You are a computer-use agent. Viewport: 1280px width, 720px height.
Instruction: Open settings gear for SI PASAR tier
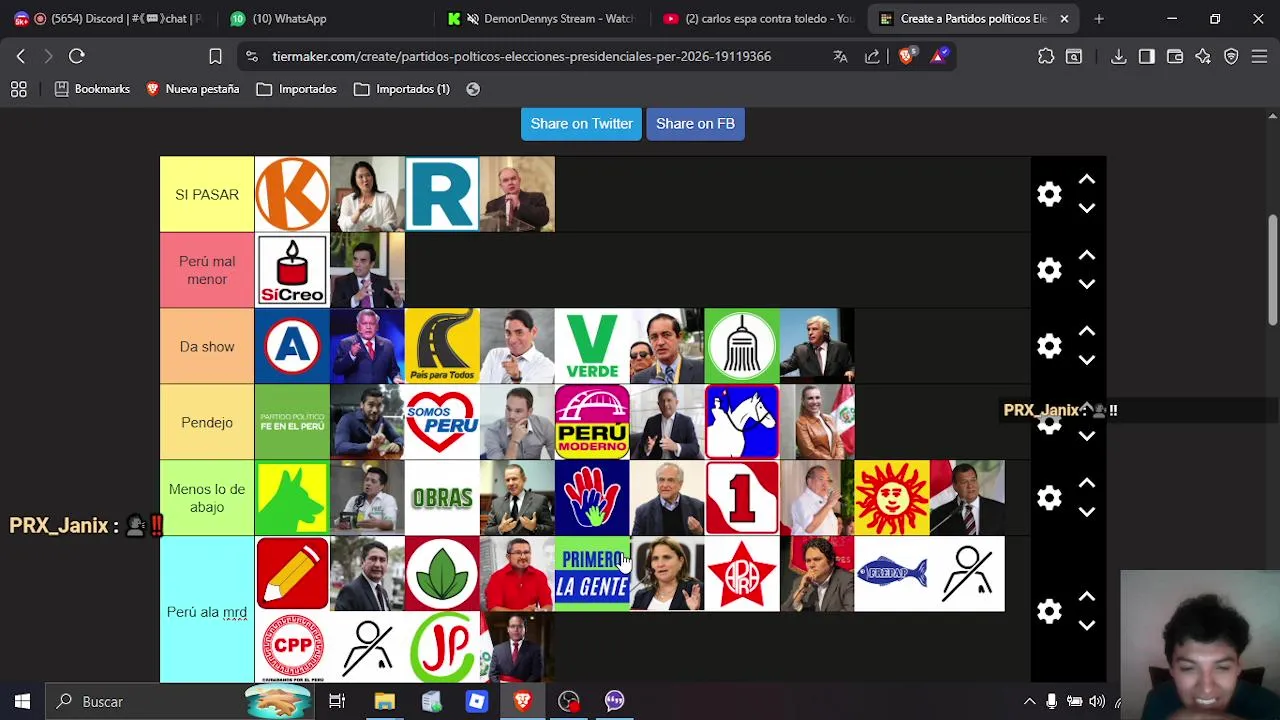tap(1049, 194)
